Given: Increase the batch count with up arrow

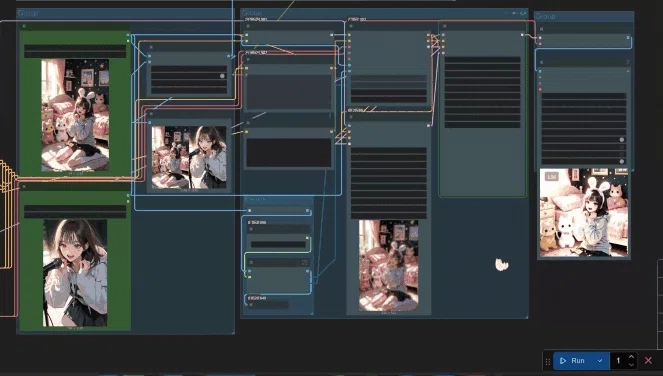Looking at the screenshot, I should point(631,357).
